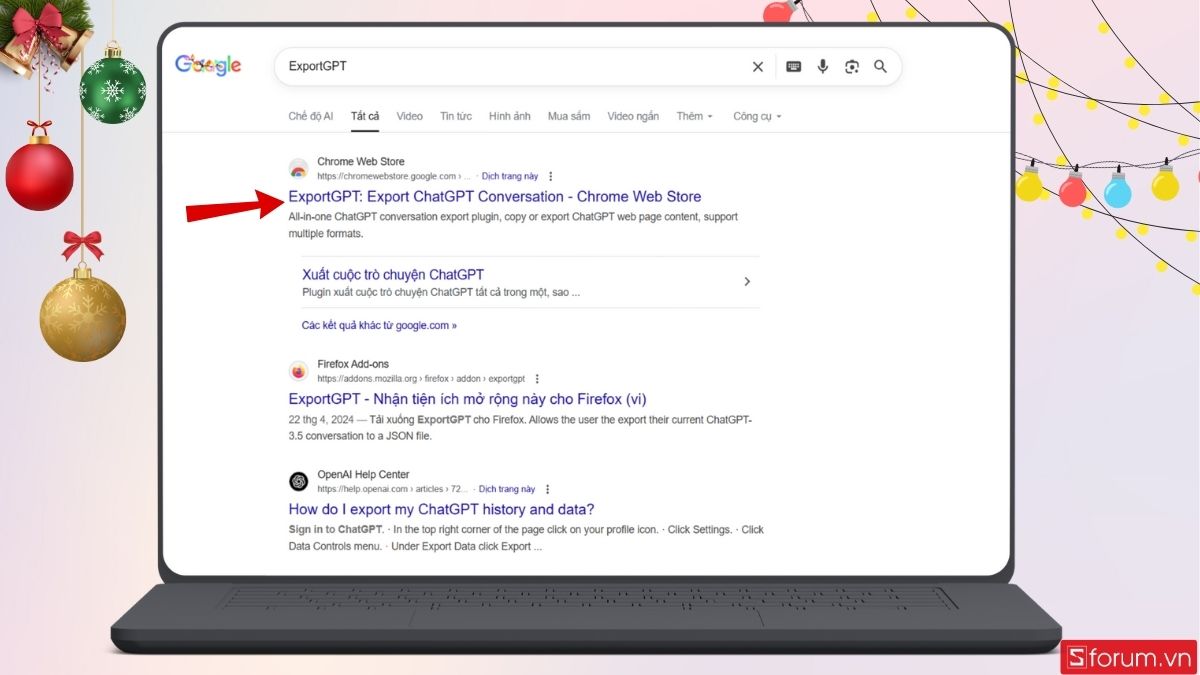Image resolution: width=1200 pixels, height=675 pixels.
Task: Clear the search query with the X icon
Action: tap(757, 66)
